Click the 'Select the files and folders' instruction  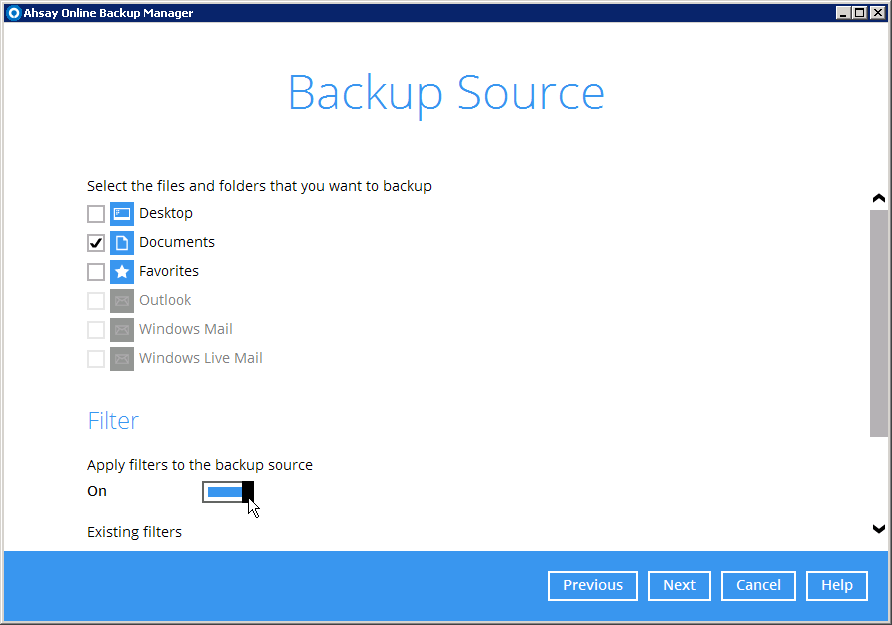[x=259, y=186]
